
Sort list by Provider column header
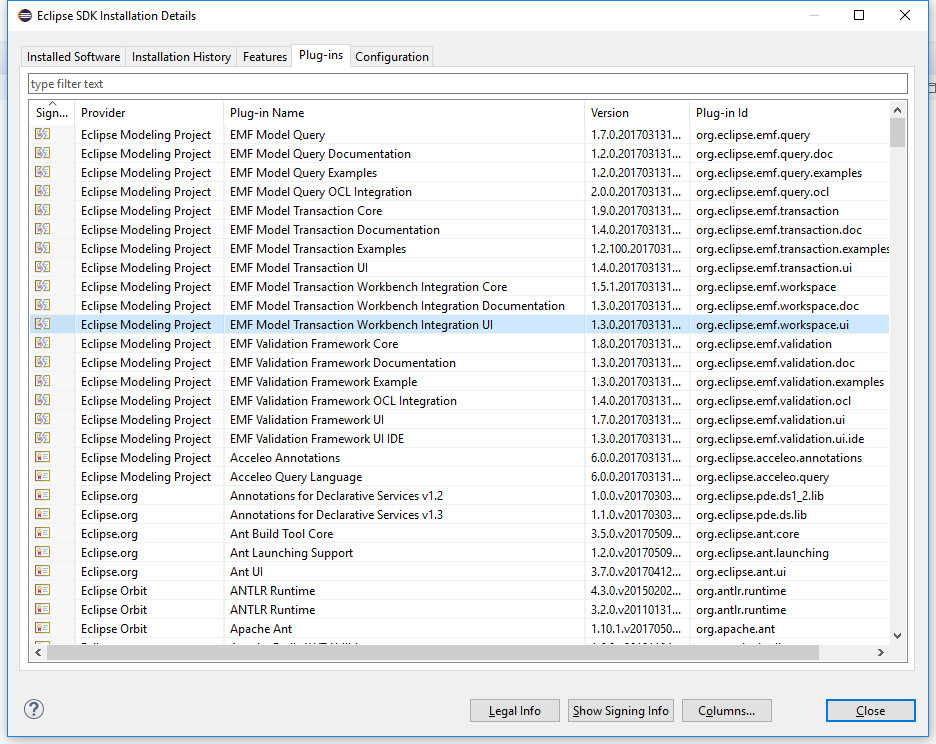[148, 113]
